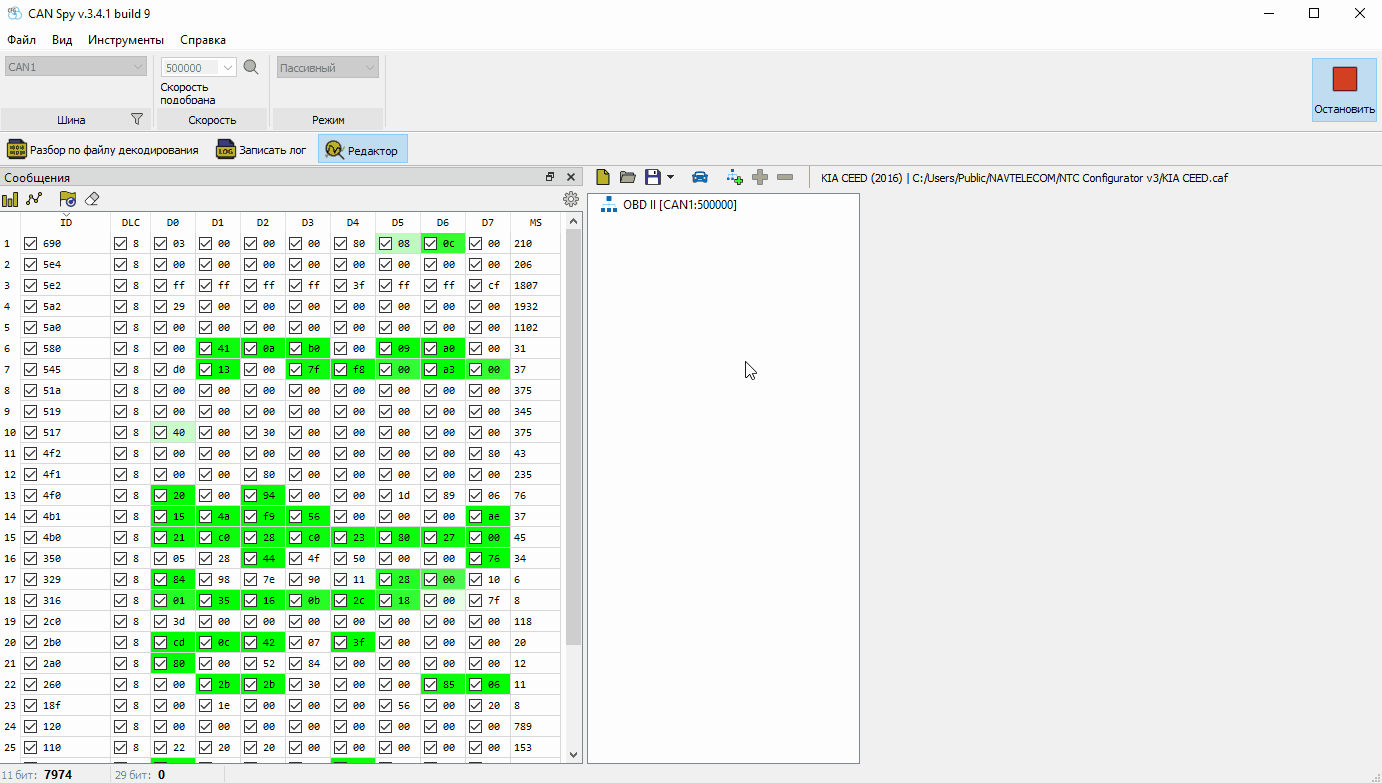Open the Инструменты menu
This screenshot has height=783, width=1382.
click(x=126, y=40)
